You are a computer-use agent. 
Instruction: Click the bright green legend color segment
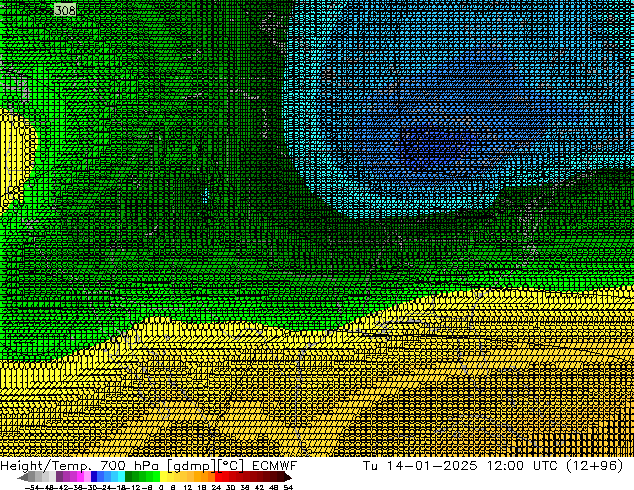(156, 476)
